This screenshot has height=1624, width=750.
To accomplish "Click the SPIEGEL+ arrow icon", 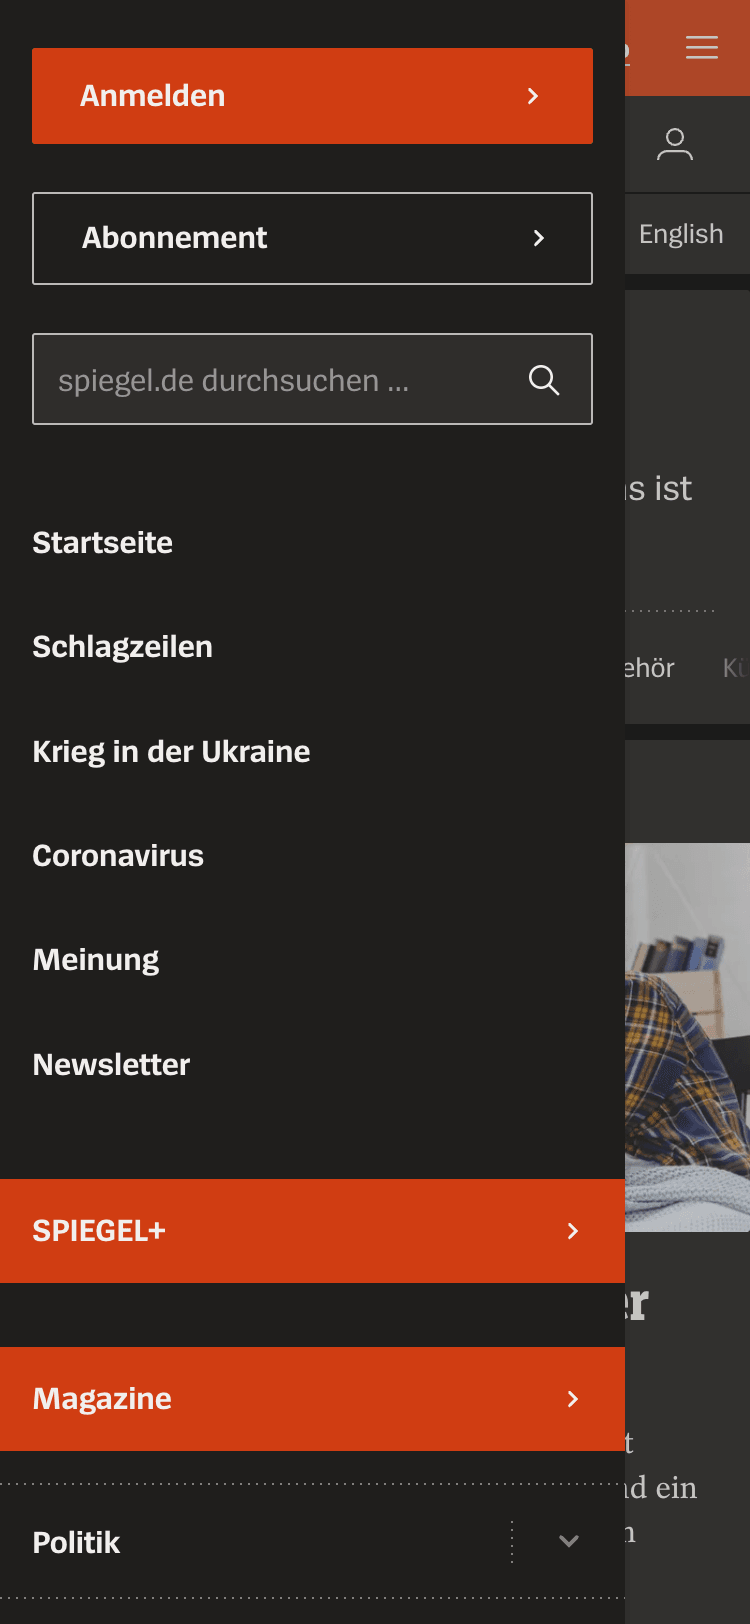I will tap(573, 1231).
